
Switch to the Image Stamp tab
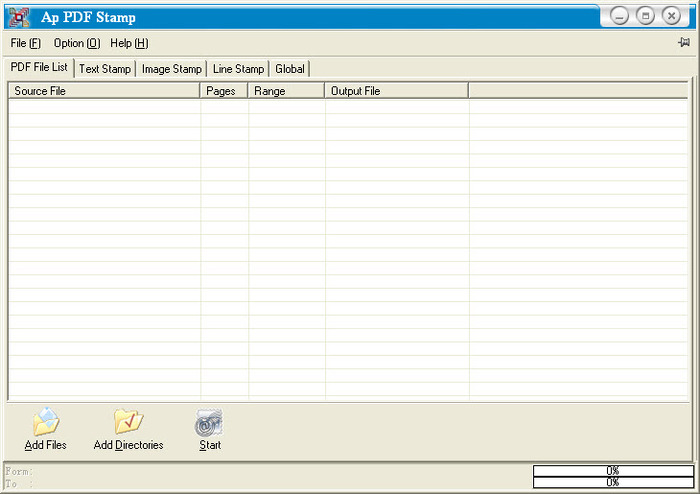coord(171,69)
